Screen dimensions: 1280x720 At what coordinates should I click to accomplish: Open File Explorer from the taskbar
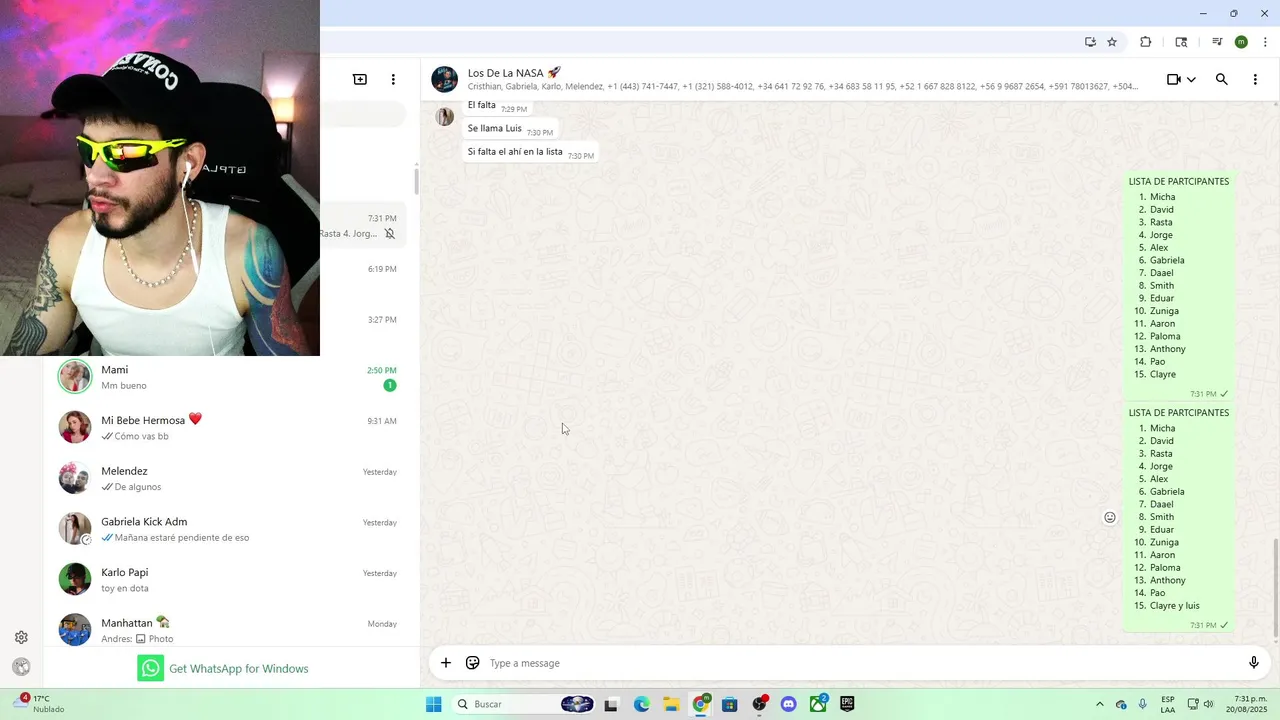(x=671, y=704)
